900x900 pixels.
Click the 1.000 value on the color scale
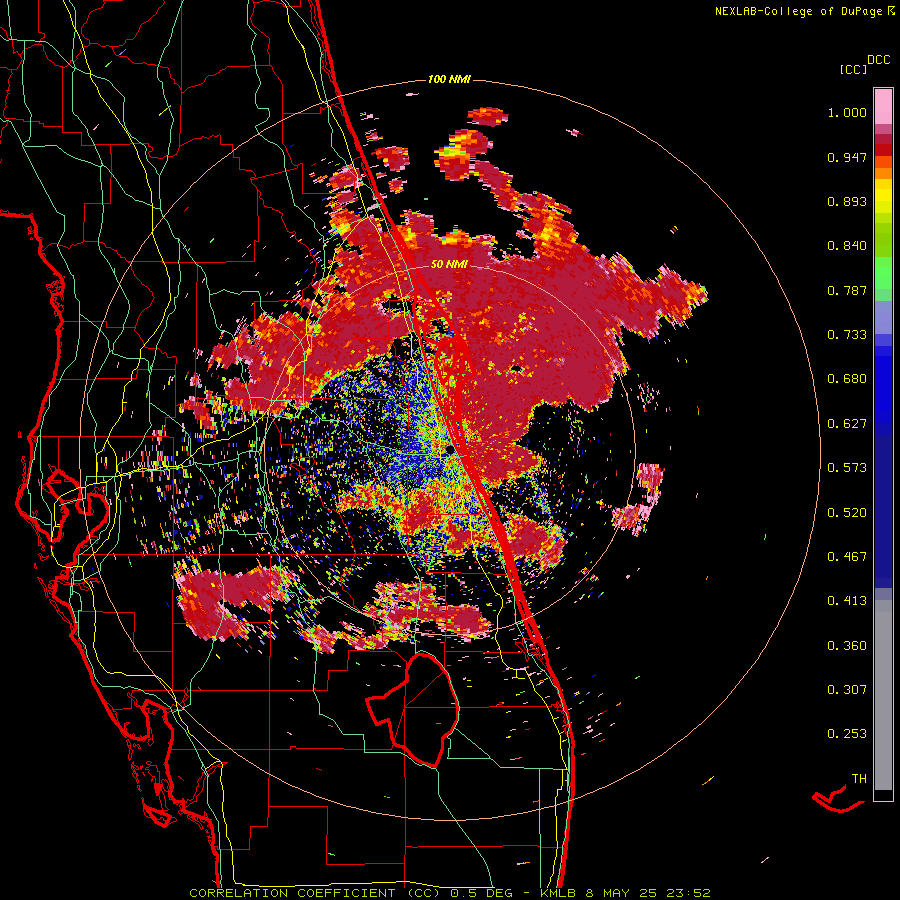[847, 112]
